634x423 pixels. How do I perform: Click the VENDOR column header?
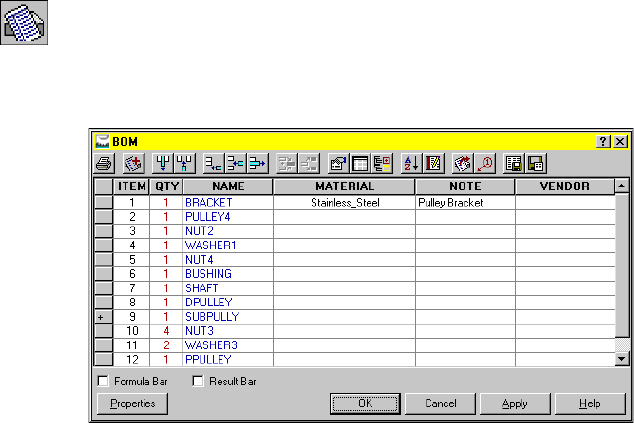click(565, 186)
